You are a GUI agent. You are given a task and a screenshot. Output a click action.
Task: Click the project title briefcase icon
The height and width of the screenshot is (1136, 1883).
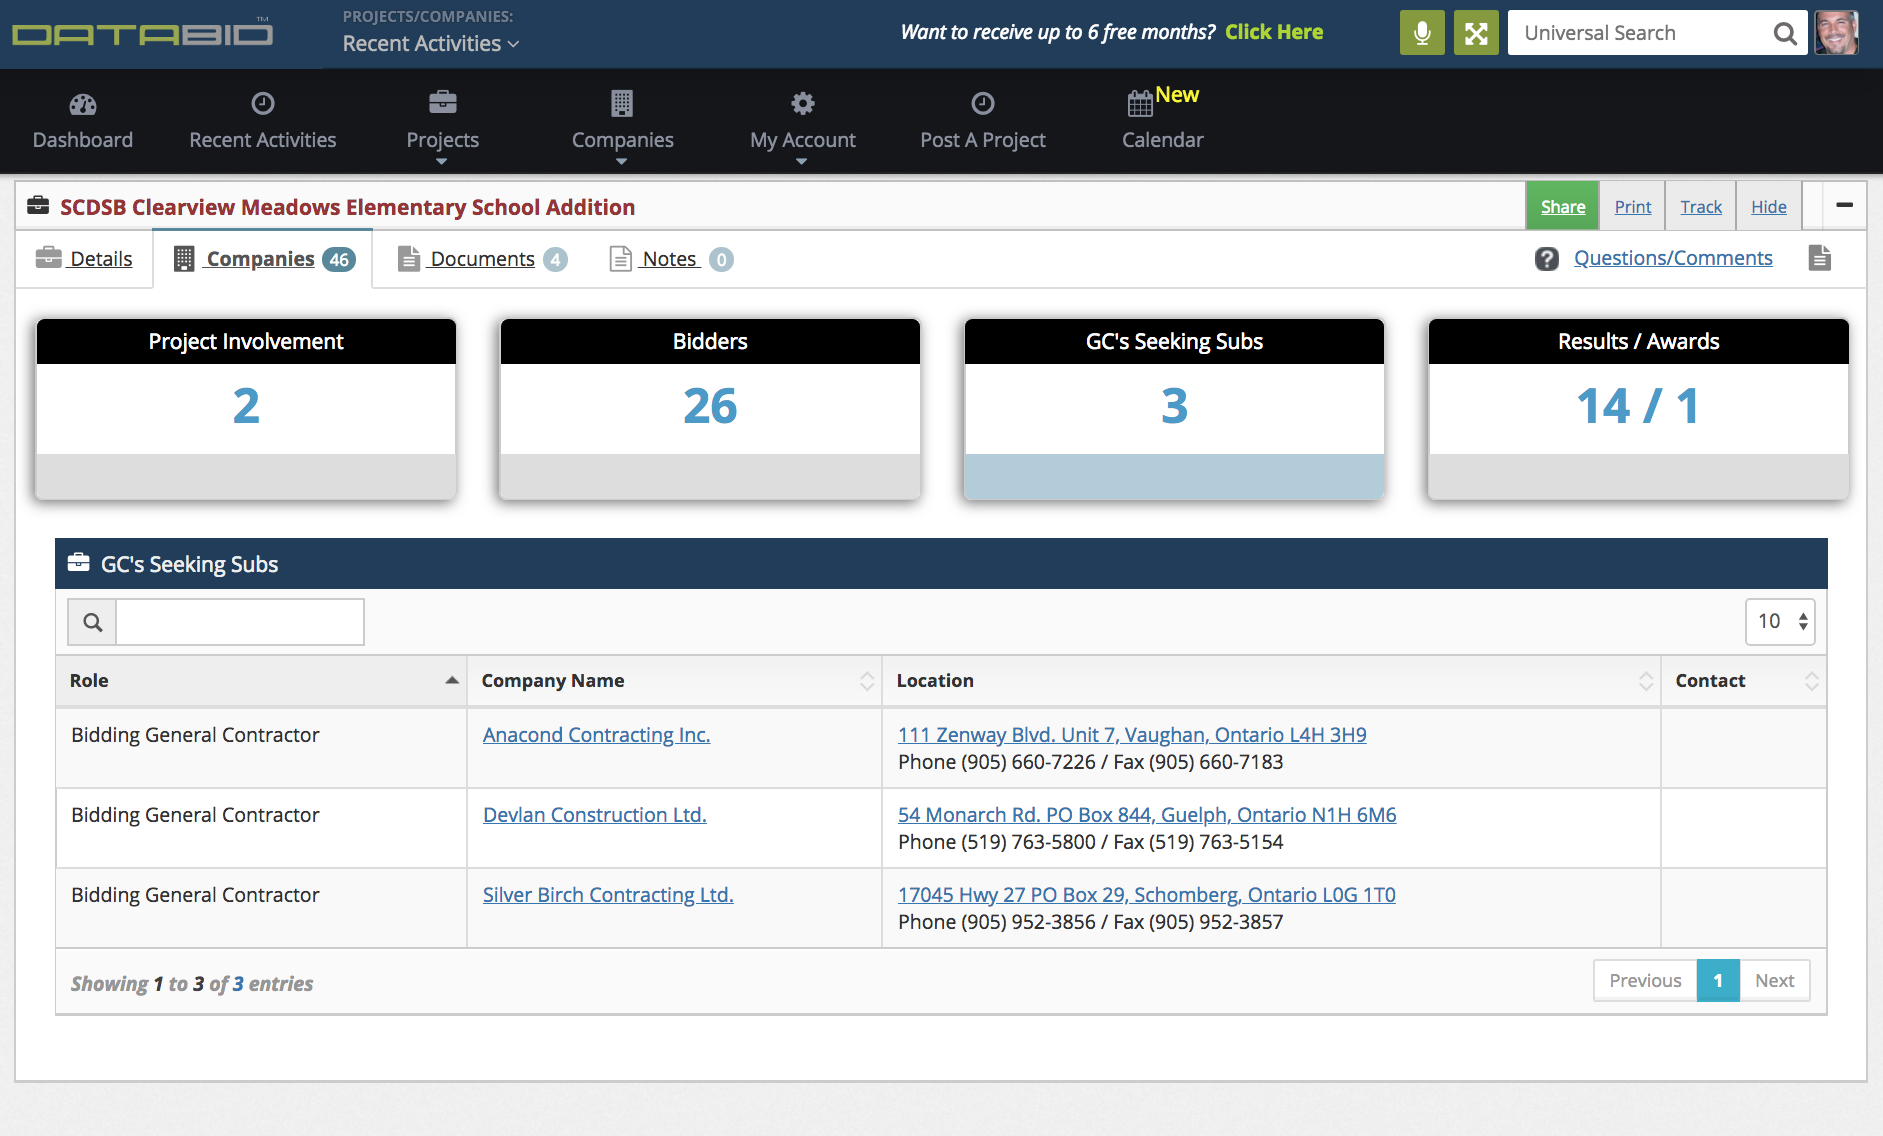pyautogui.click(x=38, y=206)
